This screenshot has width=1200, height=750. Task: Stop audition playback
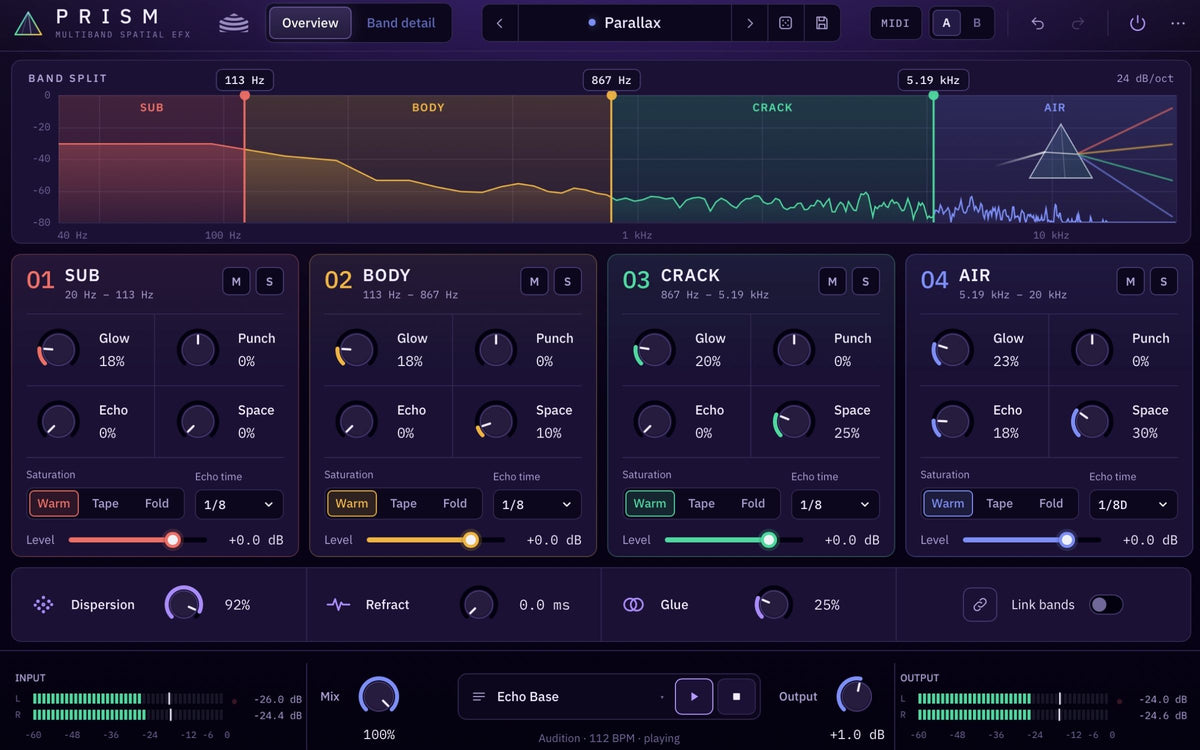(736, 696)
